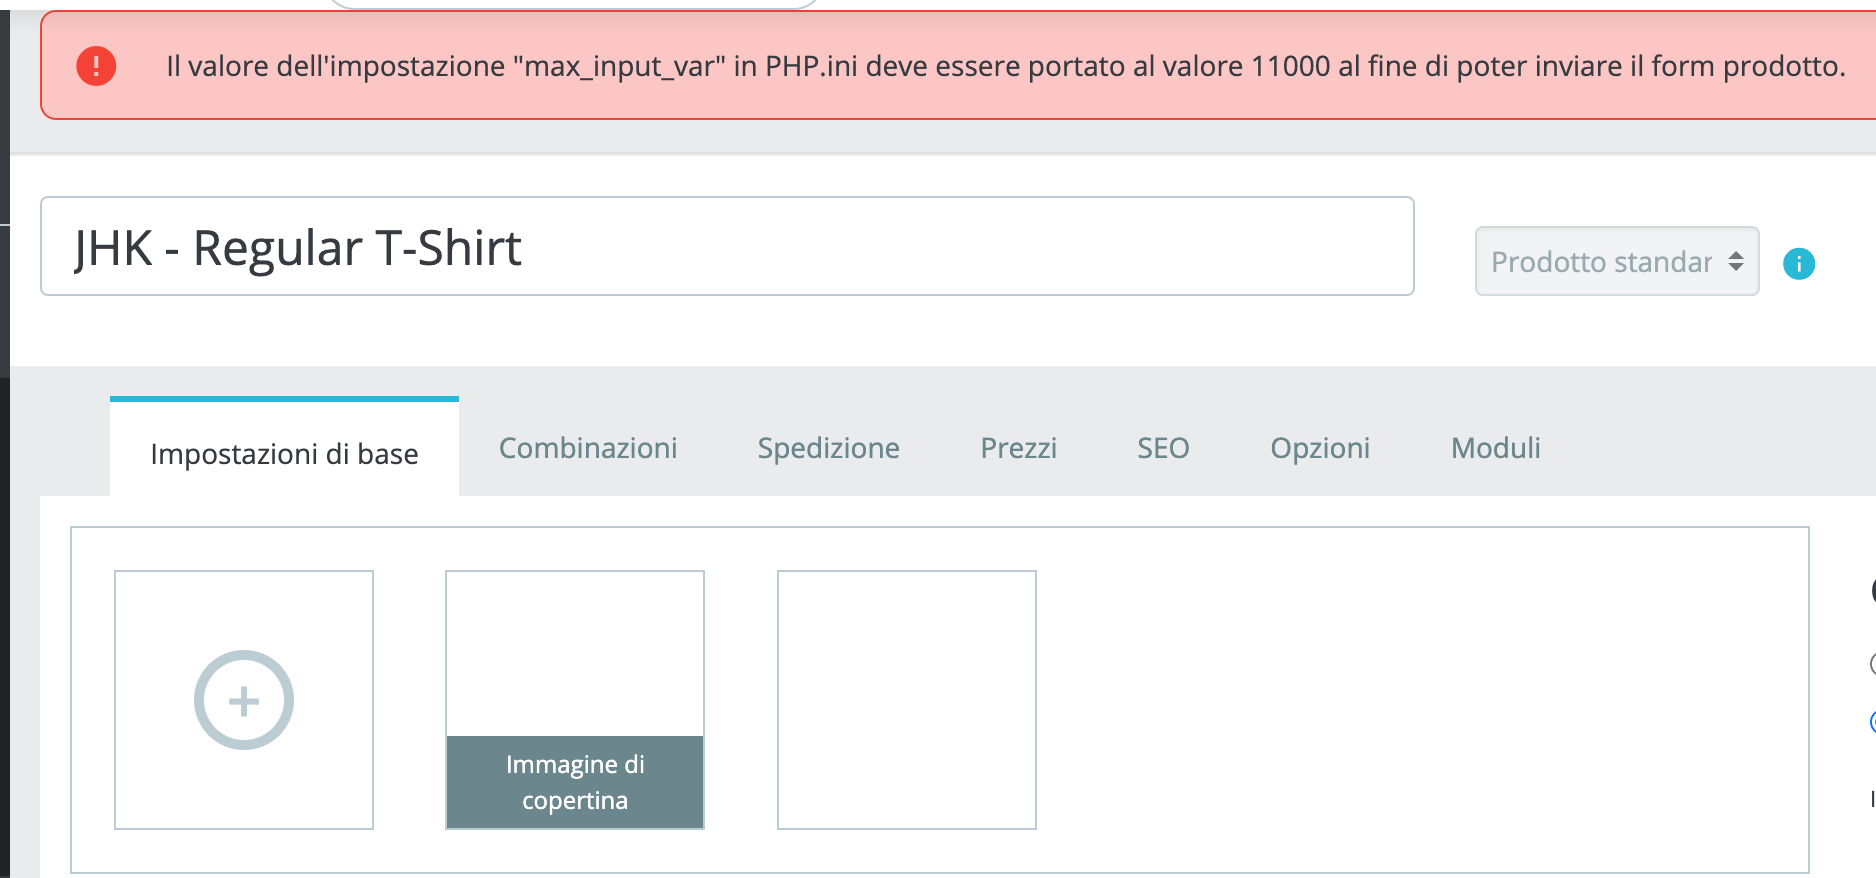Click the plus icon to add an image

(x=244, y=700)
